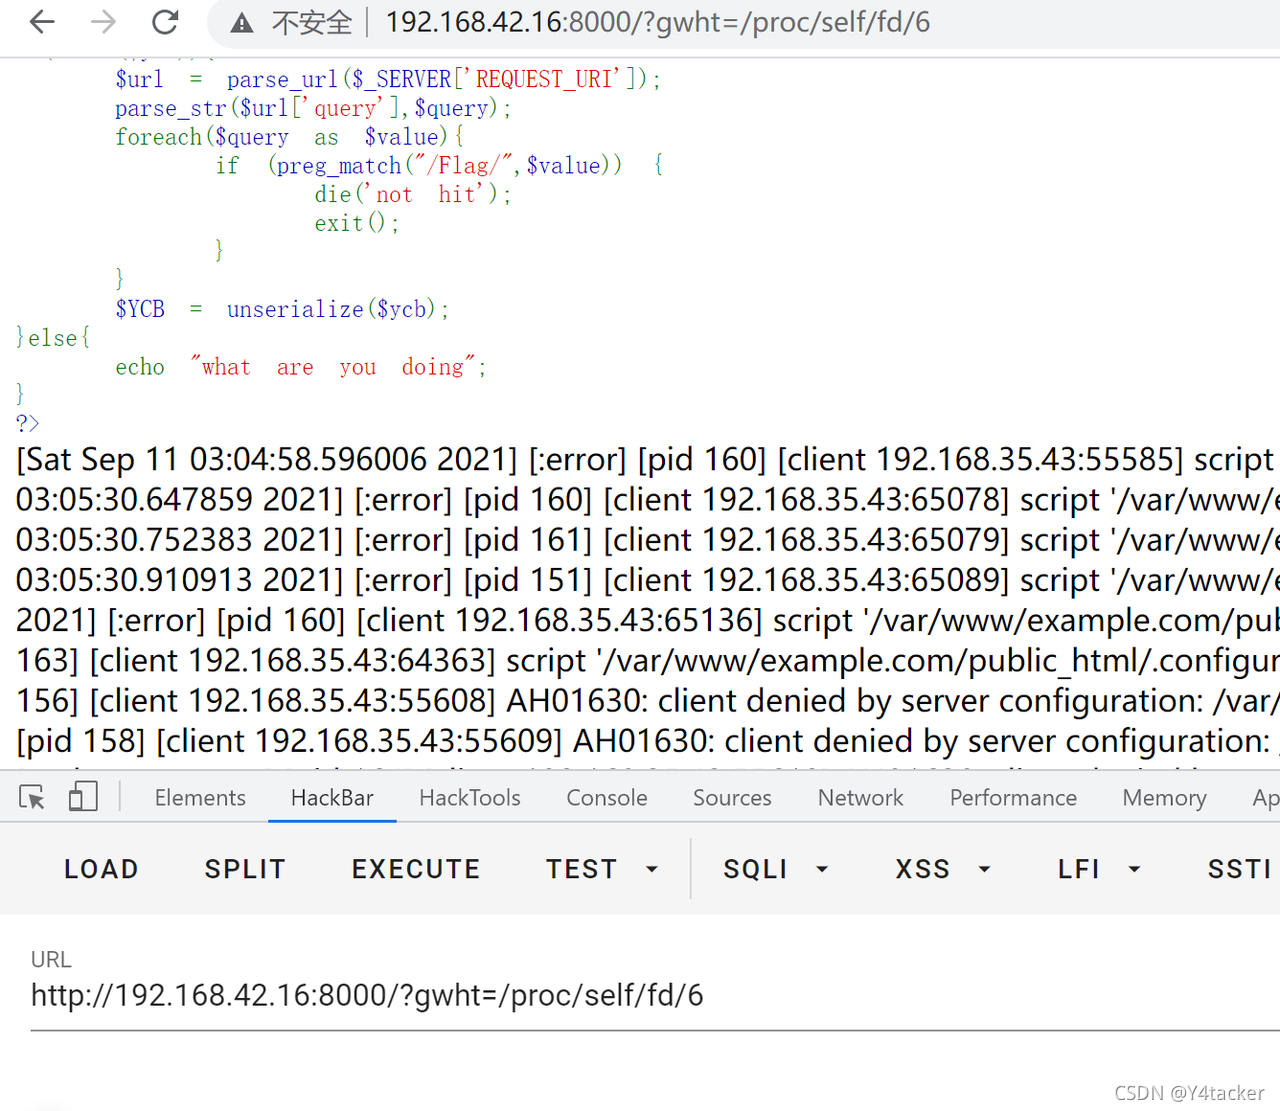This screenshot has width=1280, height=1111.
Task: Switch to the Elements tab
Action: point(200,797)
